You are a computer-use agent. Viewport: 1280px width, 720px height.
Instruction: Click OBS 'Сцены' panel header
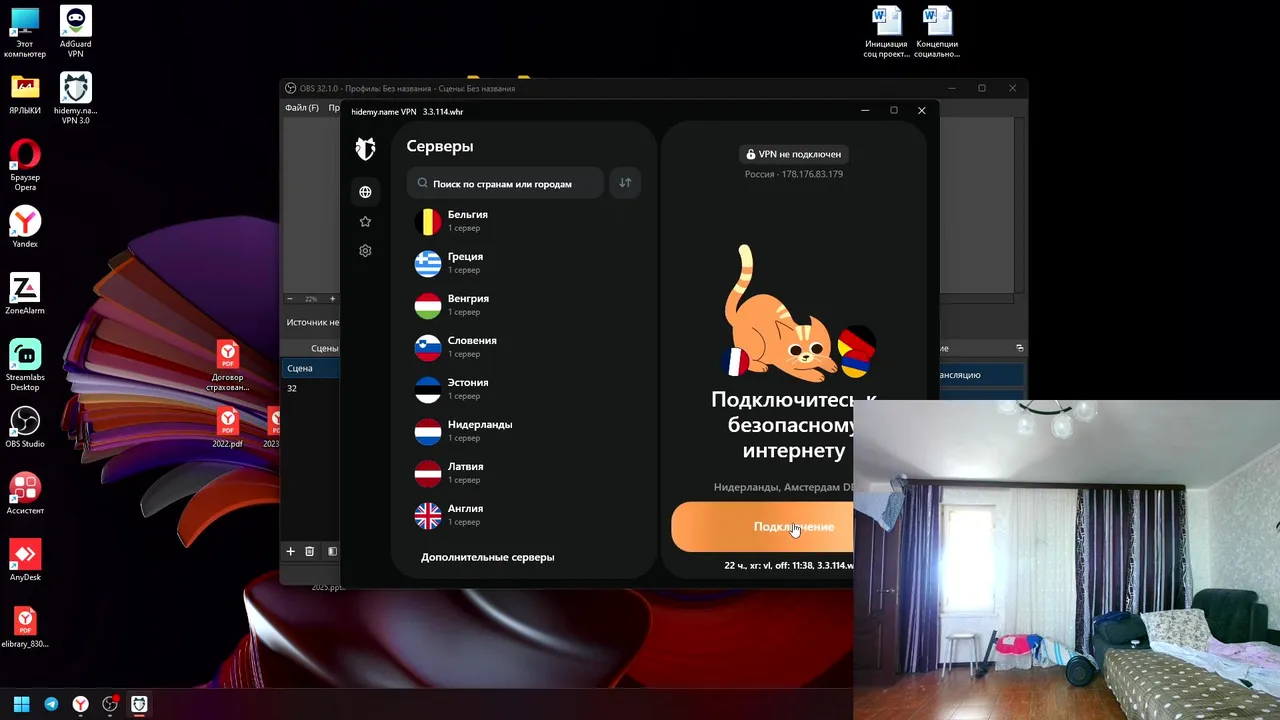point(323,348)
